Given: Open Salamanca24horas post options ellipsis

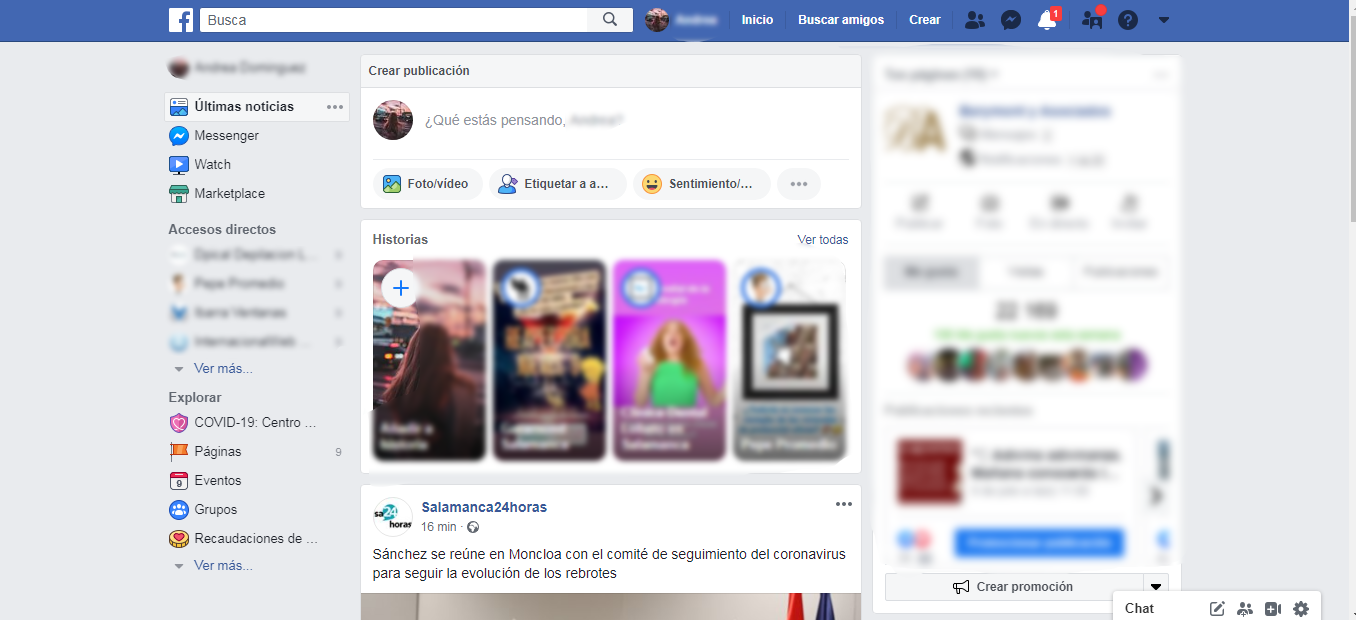Looking at the screenshot, I should click(x=844, y=504).
